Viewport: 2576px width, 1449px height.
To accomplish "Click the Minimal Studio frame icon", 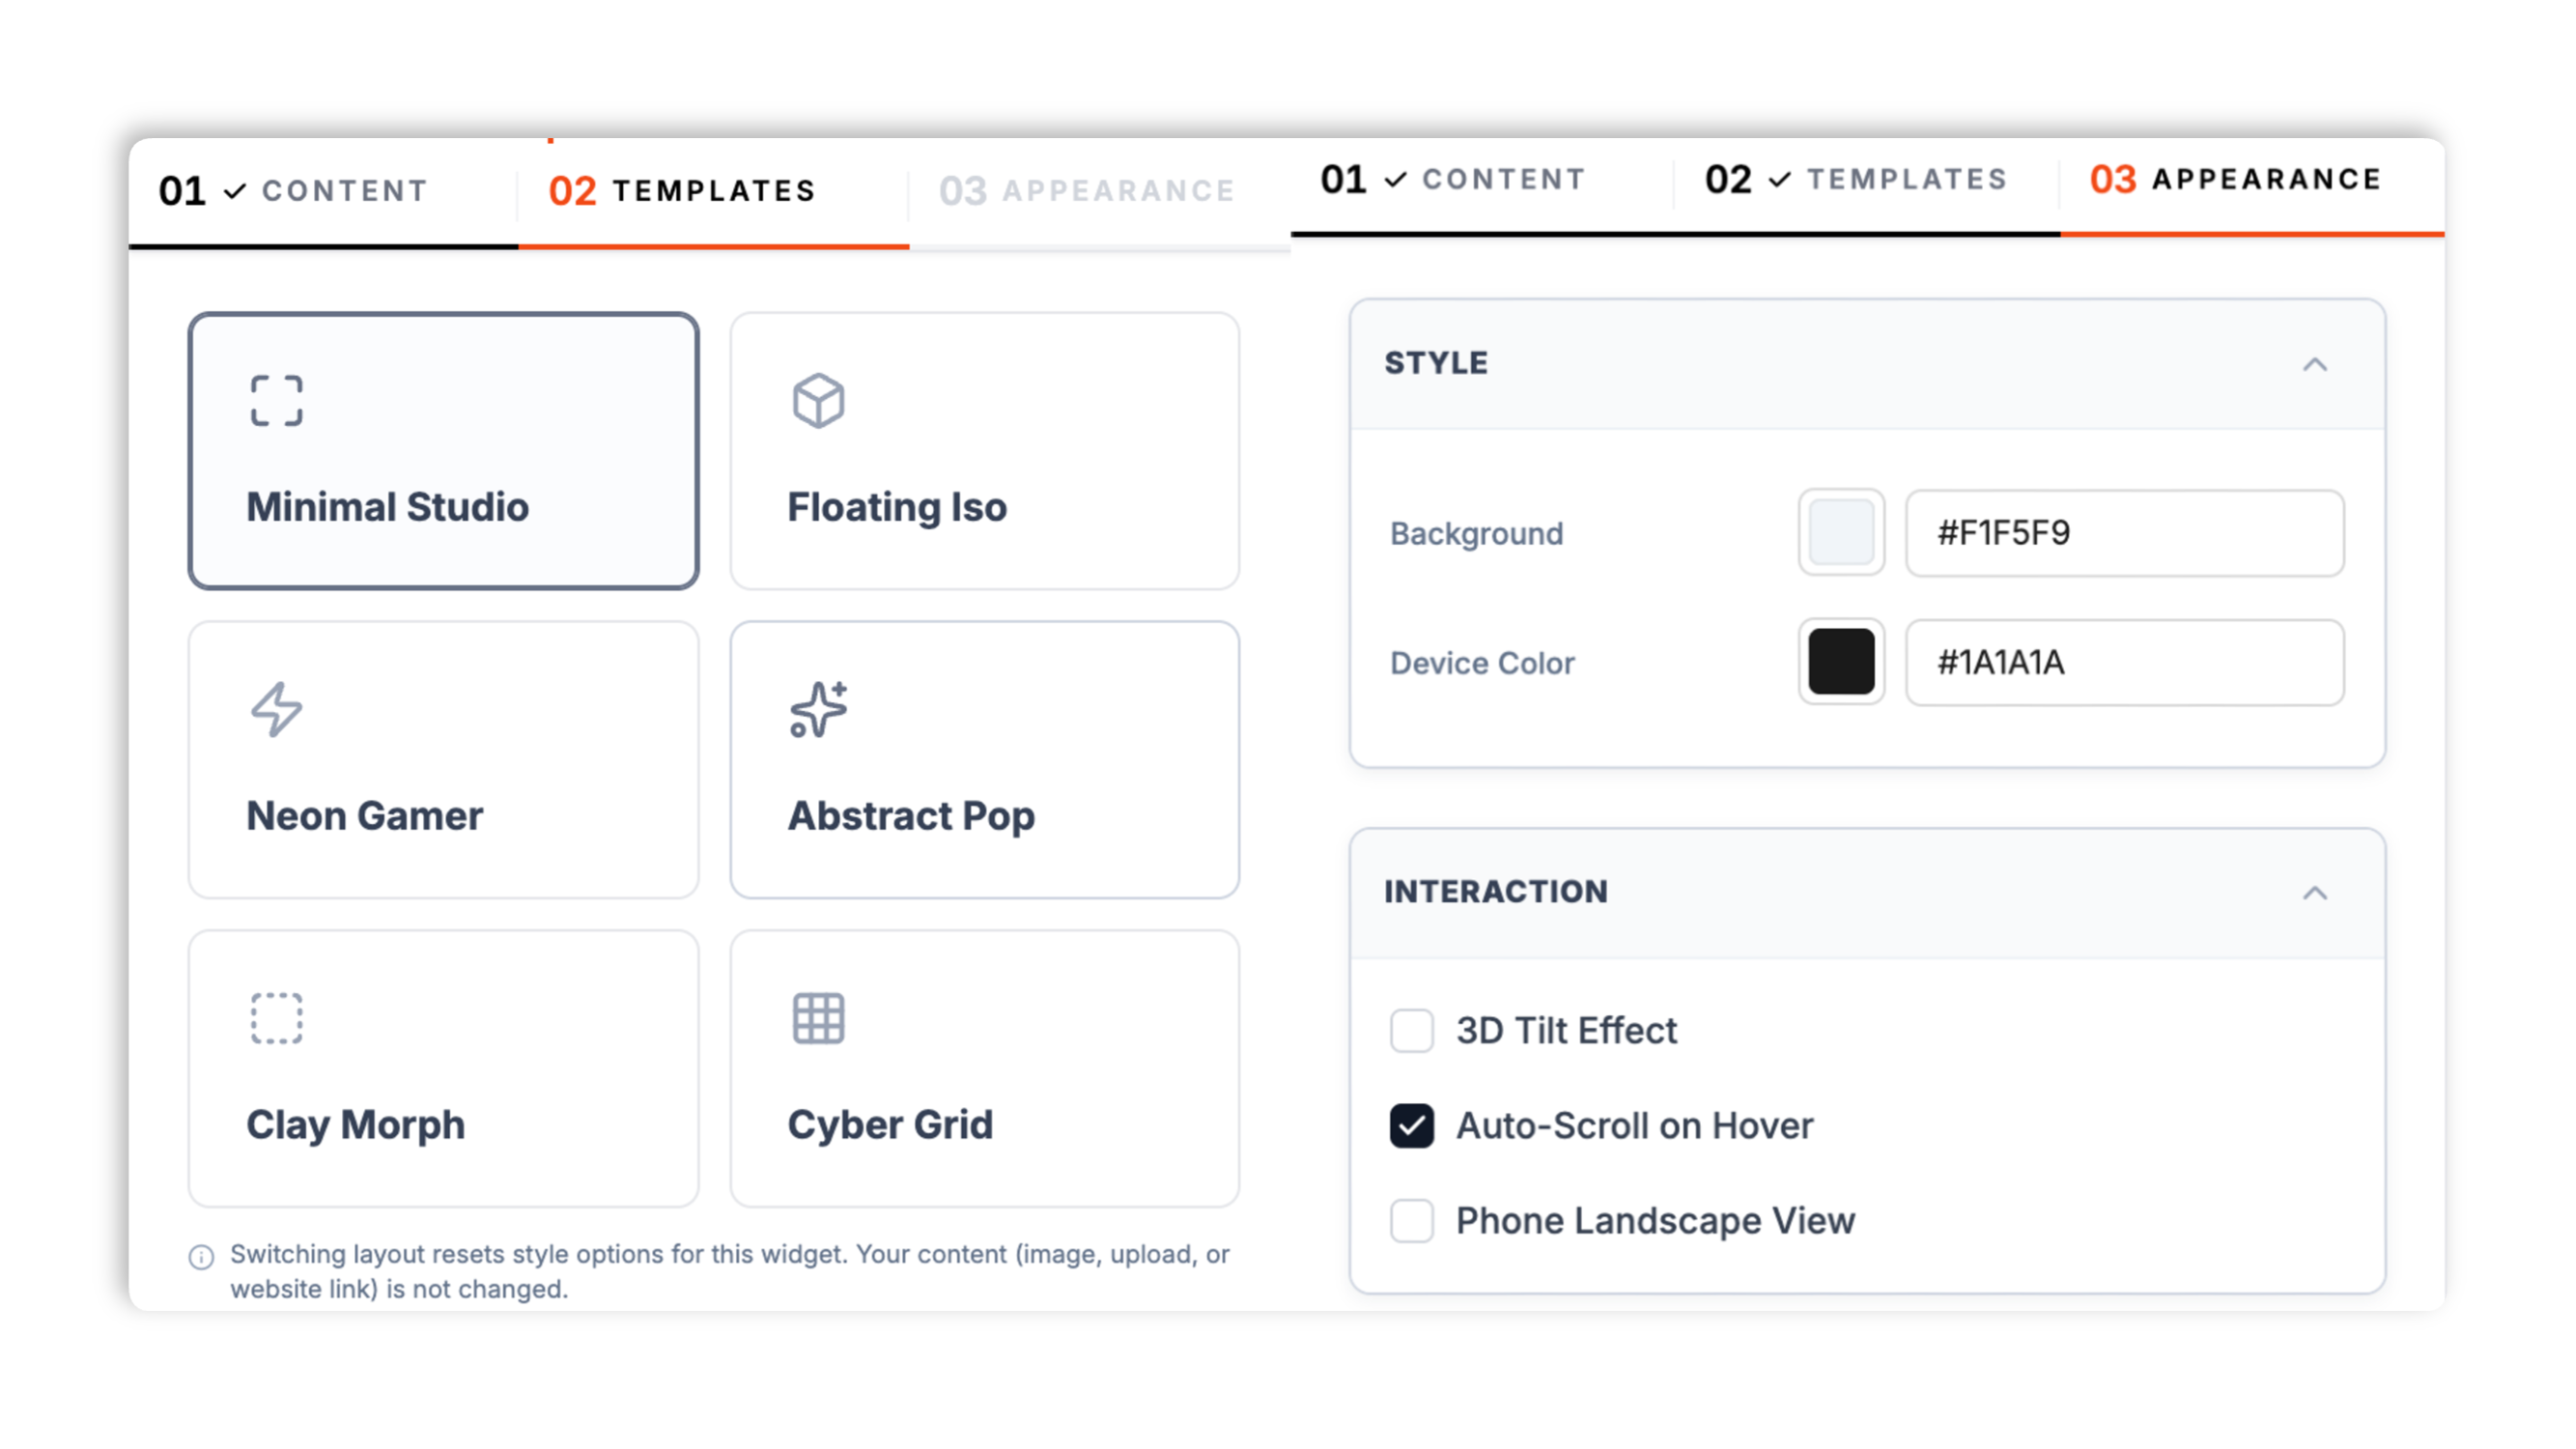I will 276,401.
